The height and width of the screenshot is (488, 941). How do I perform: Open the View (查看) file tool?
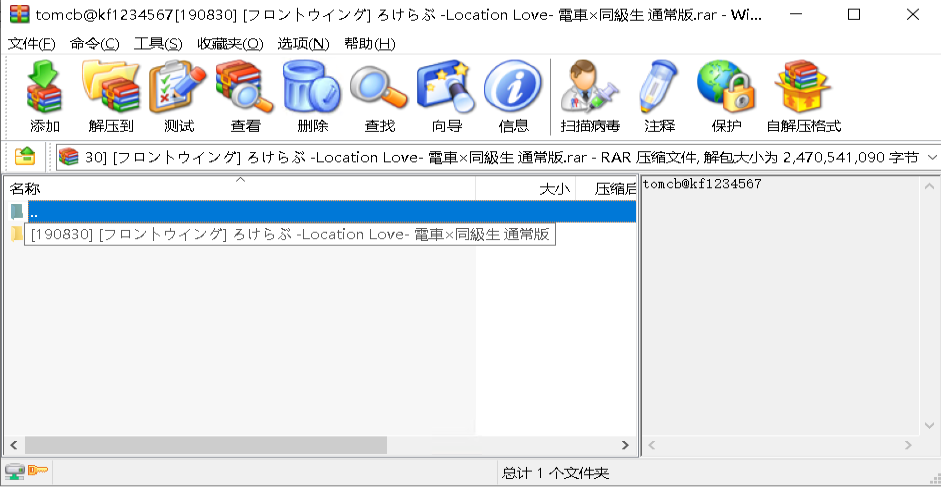(x=245, y=97)
